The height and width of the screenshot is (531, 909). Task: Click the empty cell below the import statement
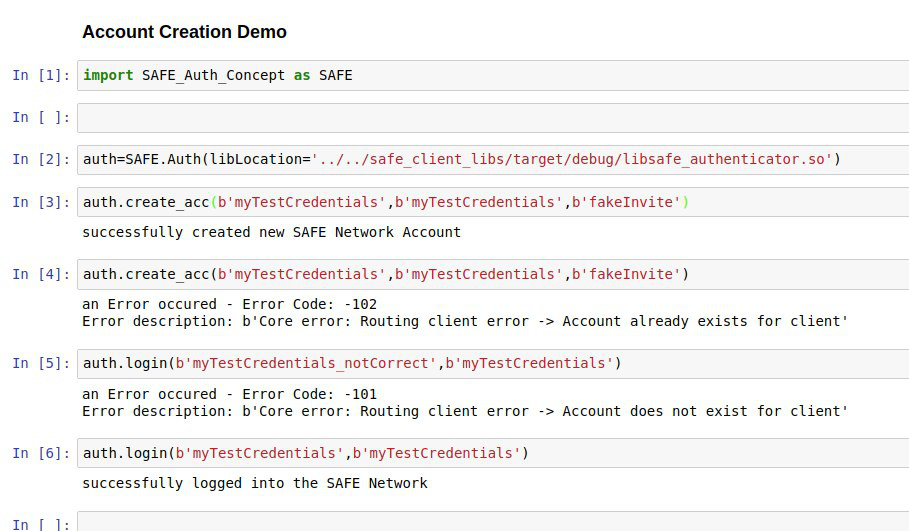[490, 117]
